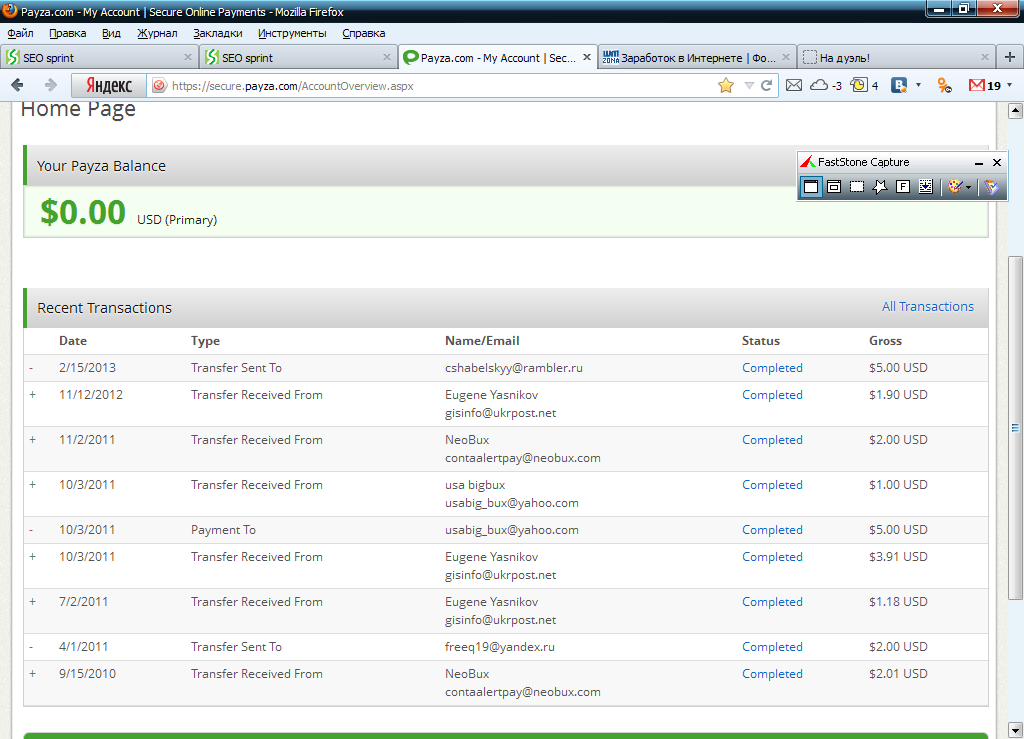Click the envelope mail toolbar icon
Screen dimensions: 1024x739
(x=793, y=86)
